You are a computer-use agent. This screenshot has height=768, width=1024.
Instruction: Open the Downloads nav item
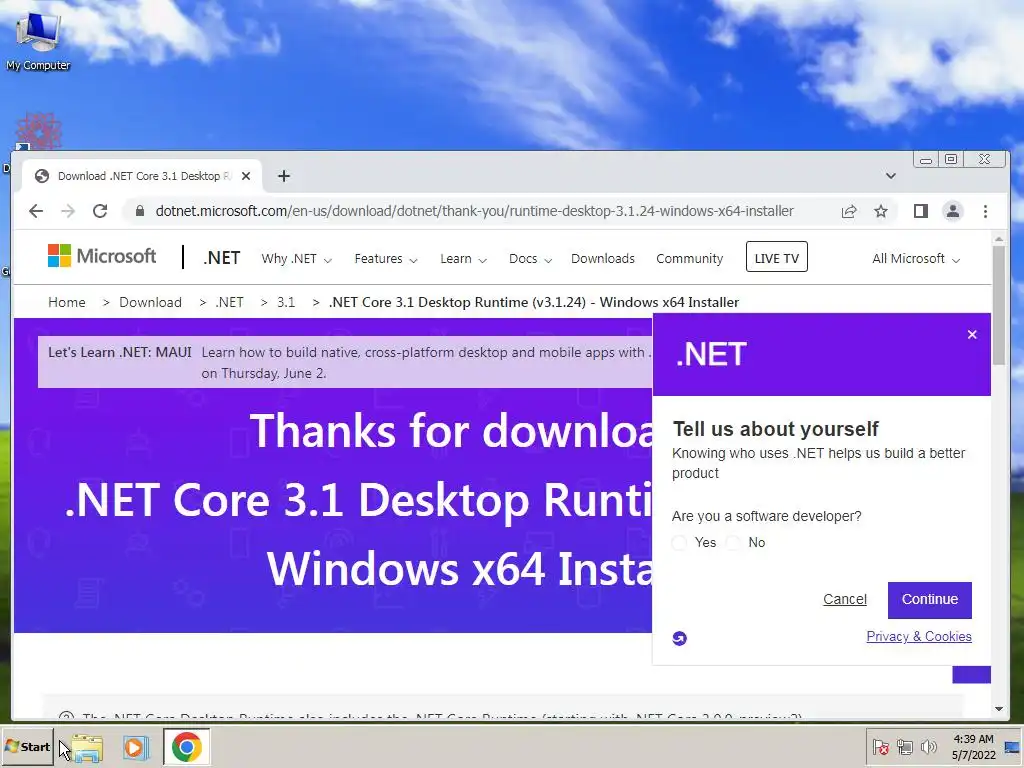pyautogui.click(x=603, y=259)
